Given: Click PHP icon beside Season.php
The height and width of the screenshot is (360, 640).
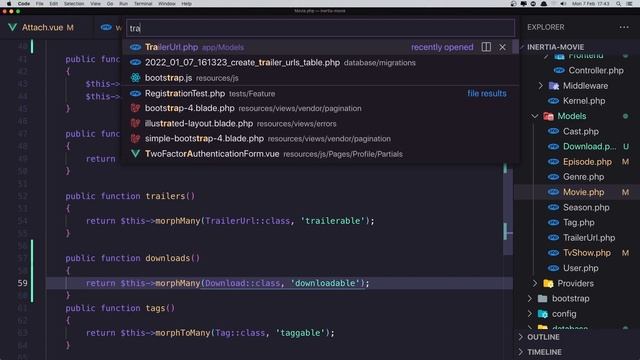Looking at the screenshot, I should pos(553,207).
